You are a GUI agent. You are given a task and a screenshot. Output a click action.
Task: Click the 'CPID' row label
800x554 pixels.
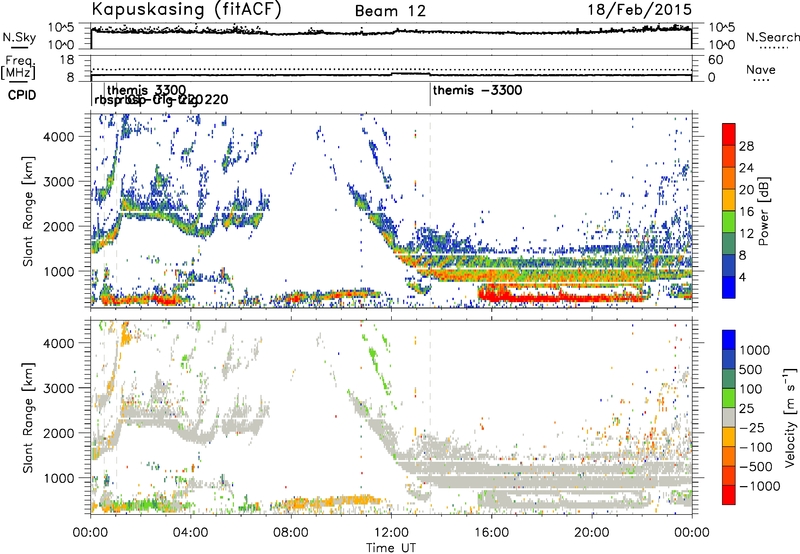point(22,95)
